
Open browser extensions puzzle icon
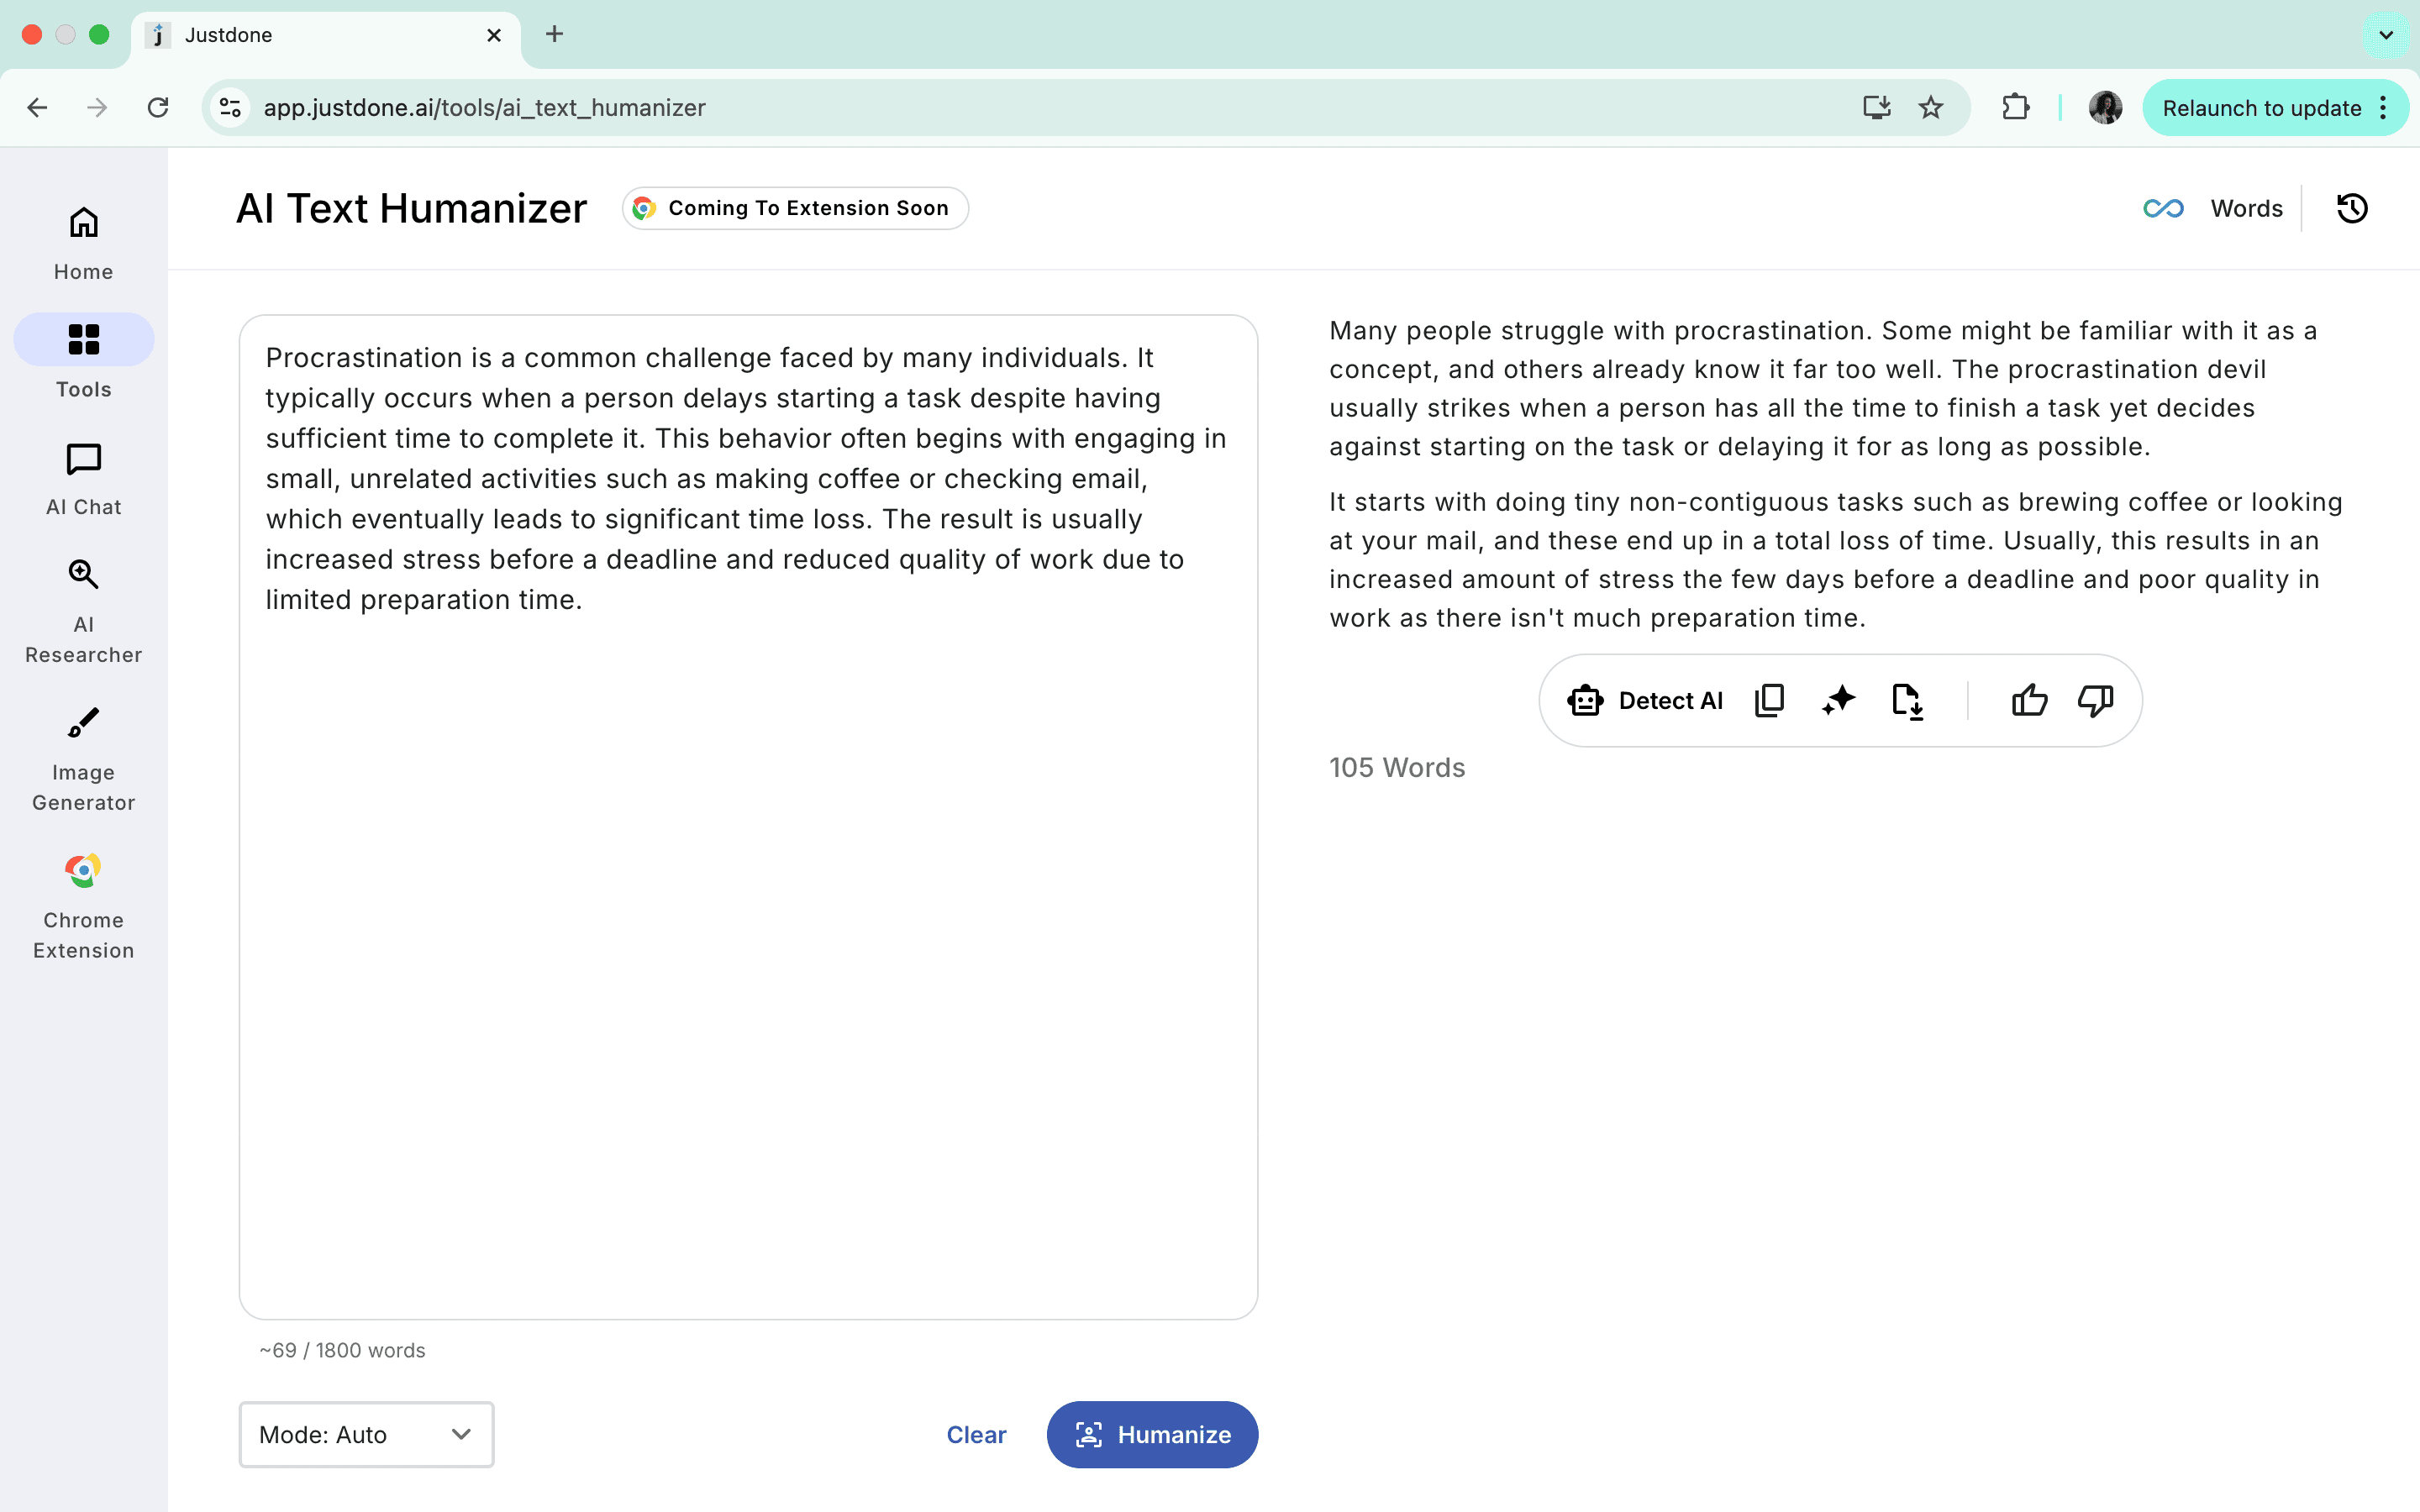tap(2016, 108)
